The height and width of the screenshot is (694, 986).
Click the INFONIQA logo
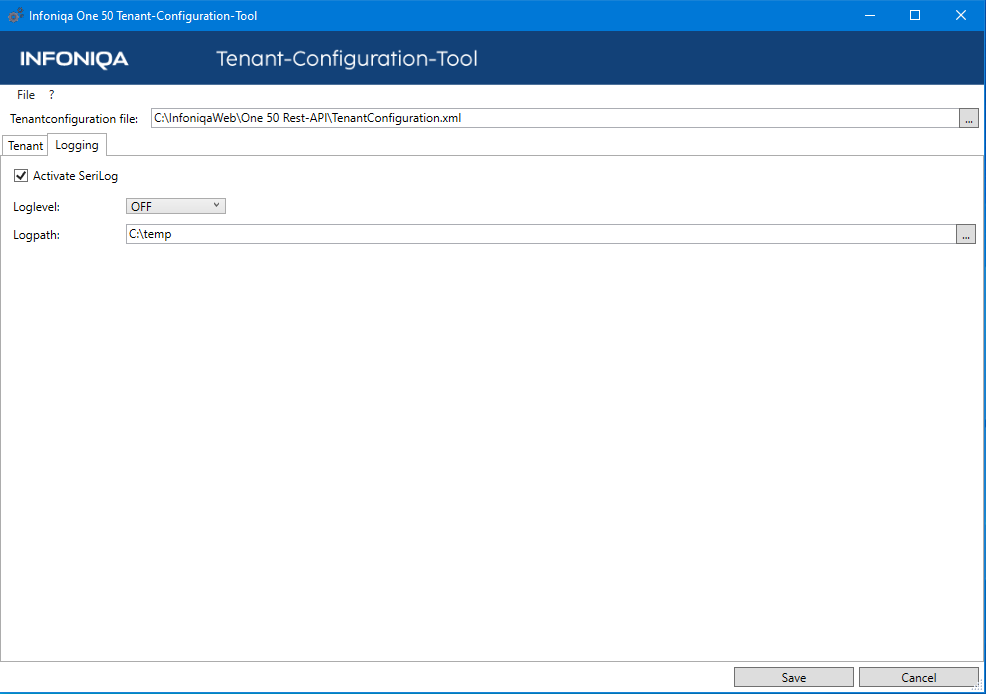click(x=74, y=59)
